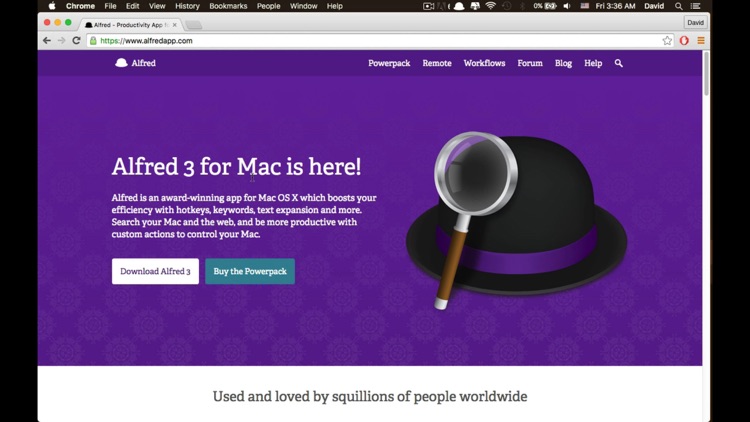Open the Wi-Fi status menu
750x422 pixels.
tap(490, 6)
